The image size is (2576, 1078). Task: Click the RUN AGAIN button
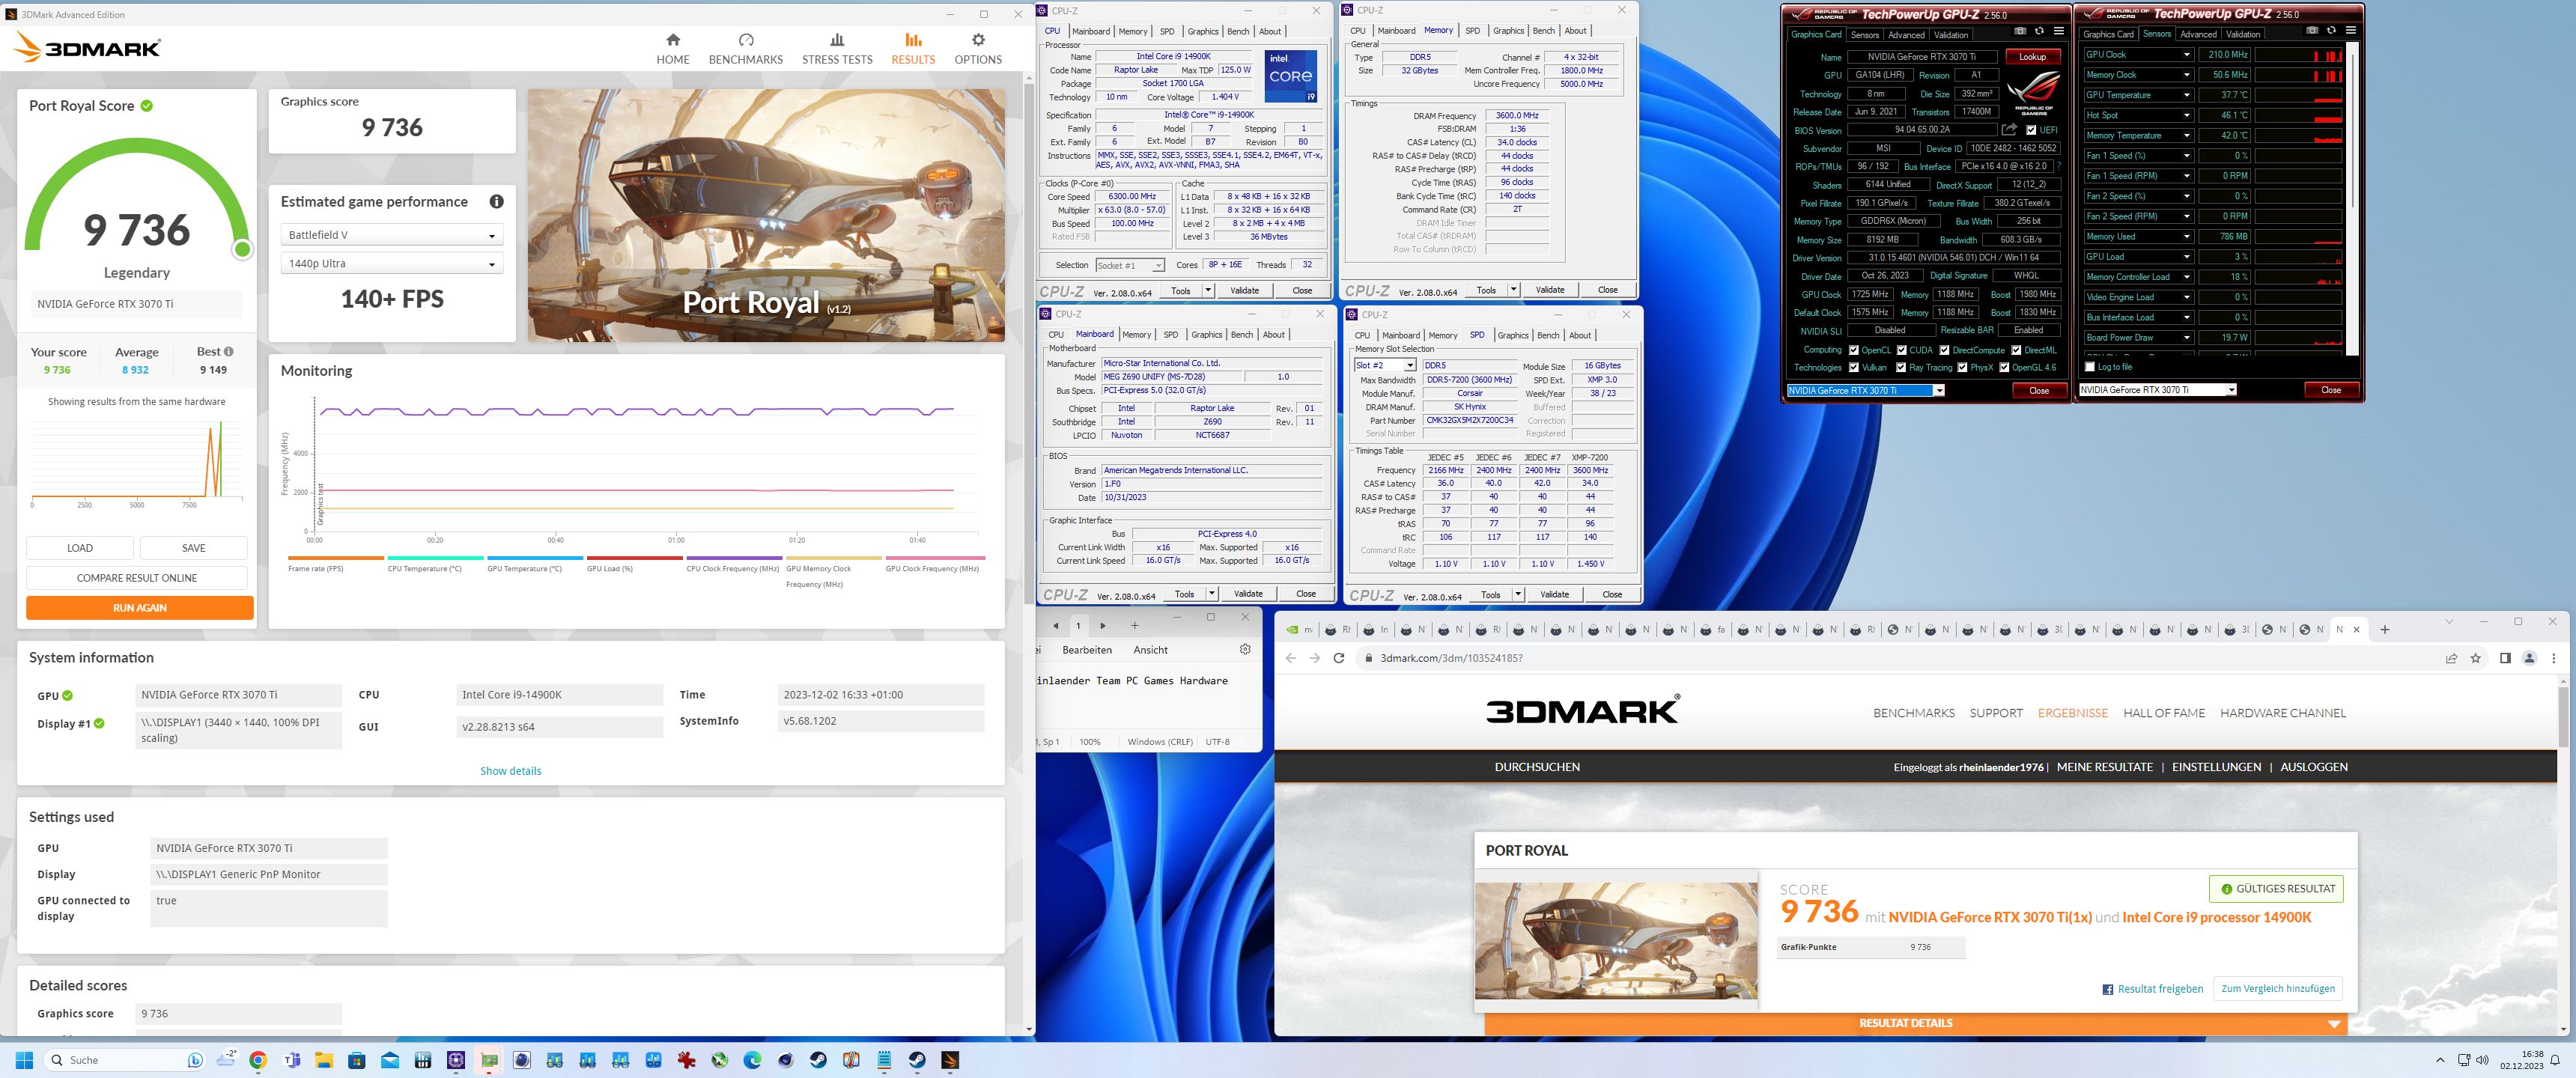click(x=140, y=608)
